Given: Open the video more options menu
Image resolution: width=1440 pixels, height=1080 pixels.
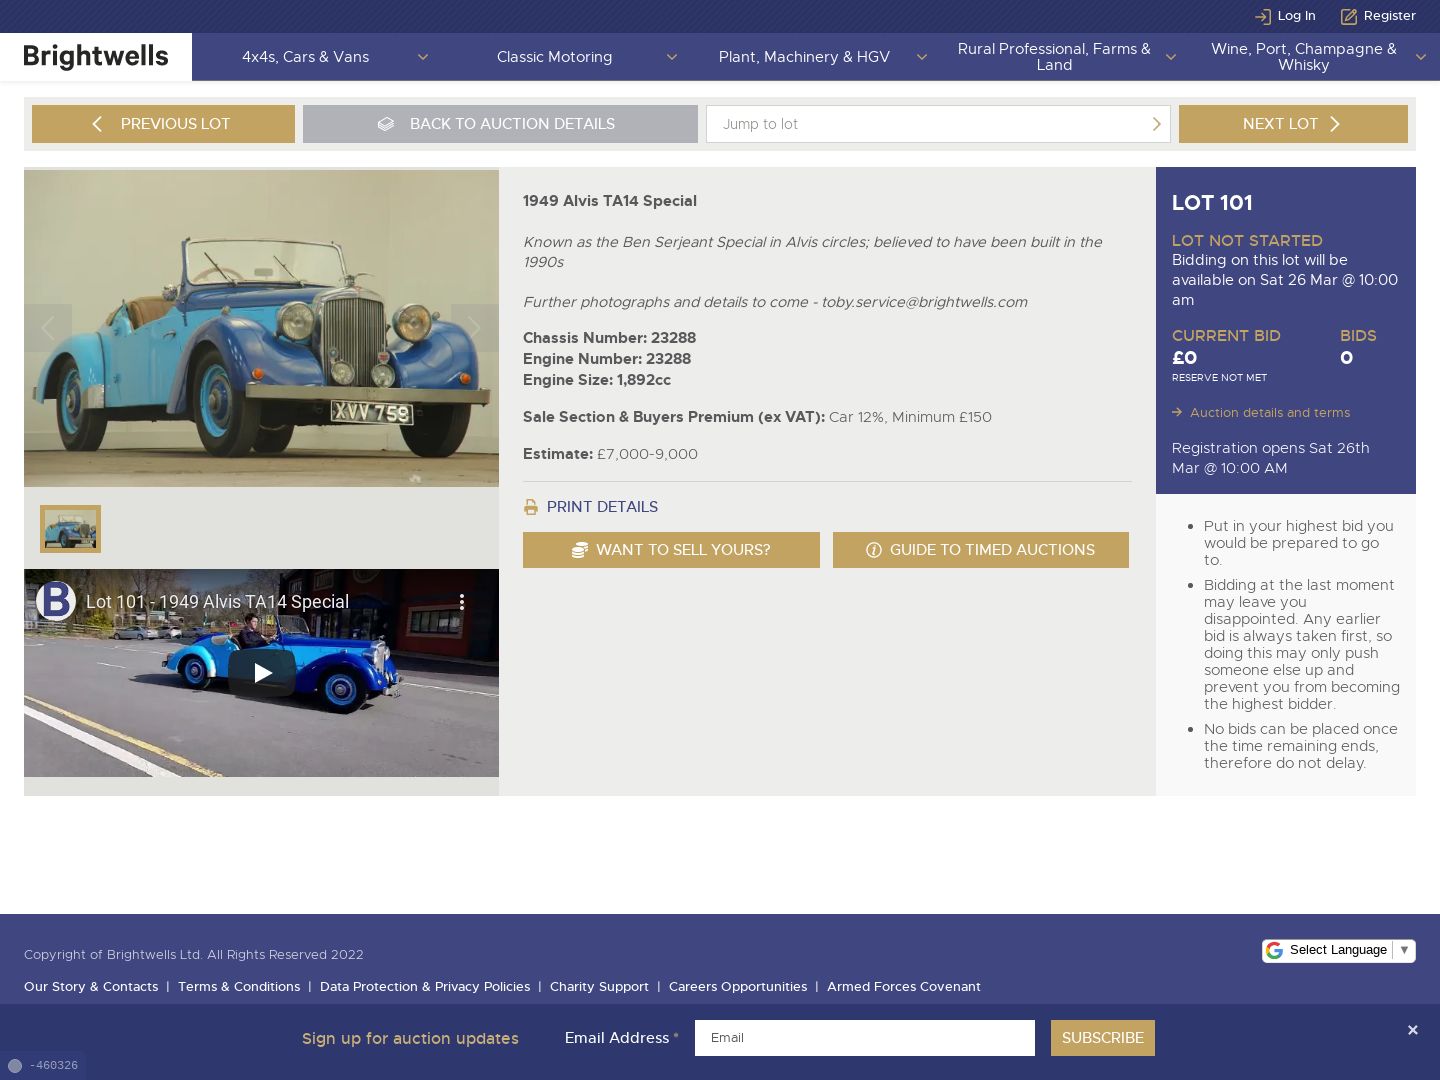Looking at the screenshot, I should tap(462, 602).
